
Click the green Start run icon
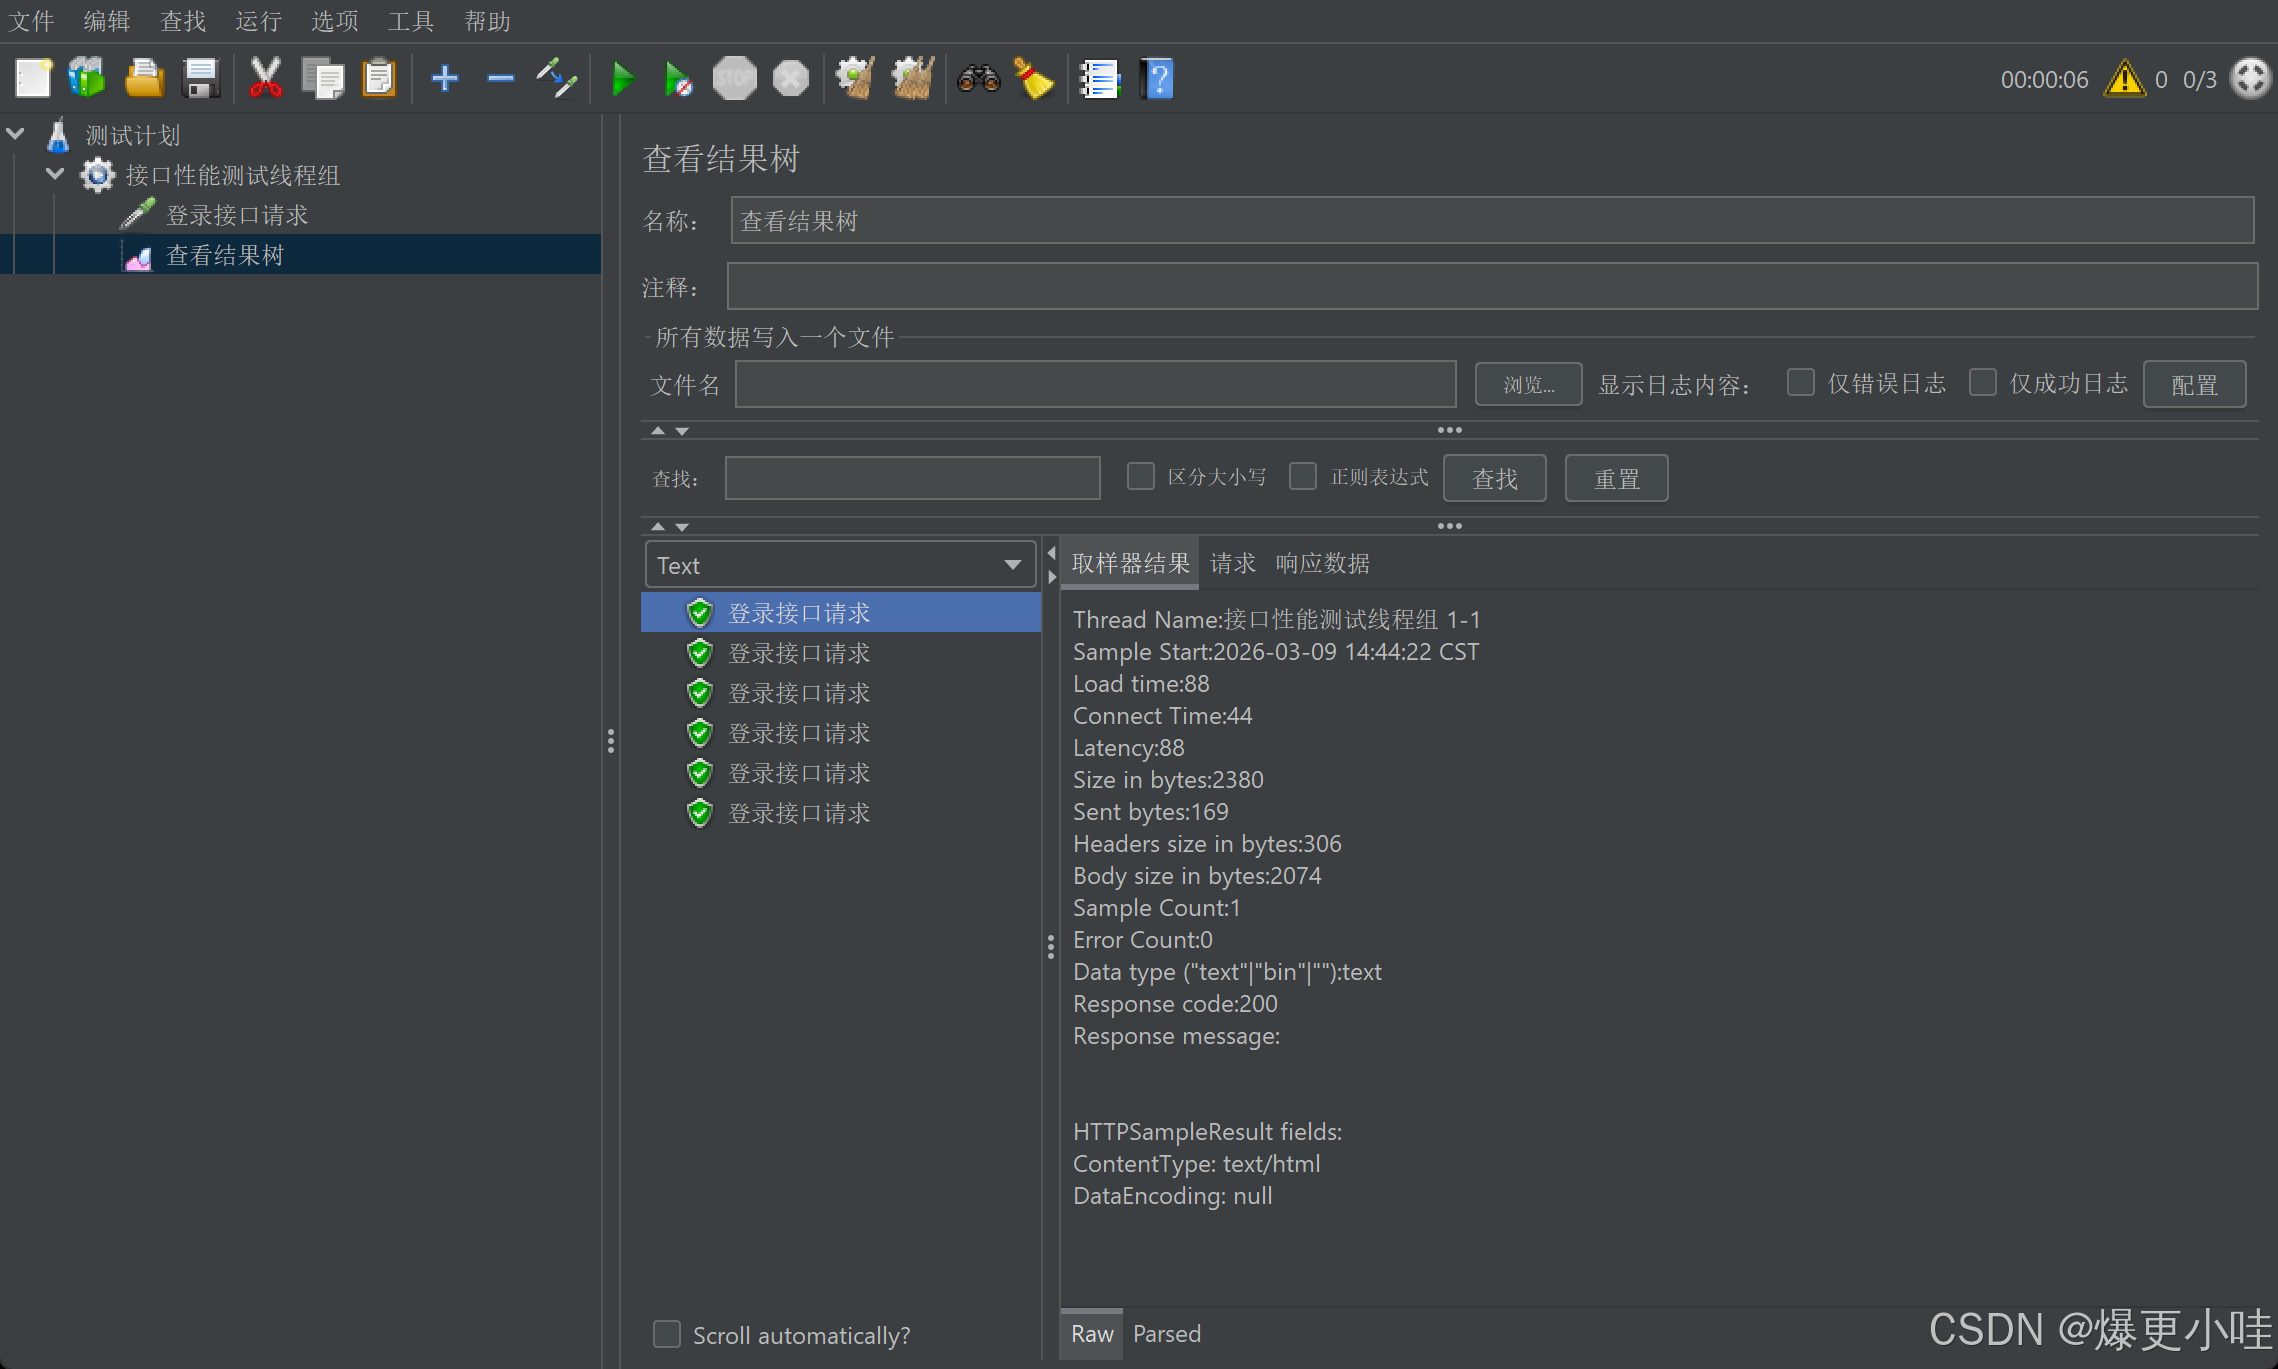622,79
